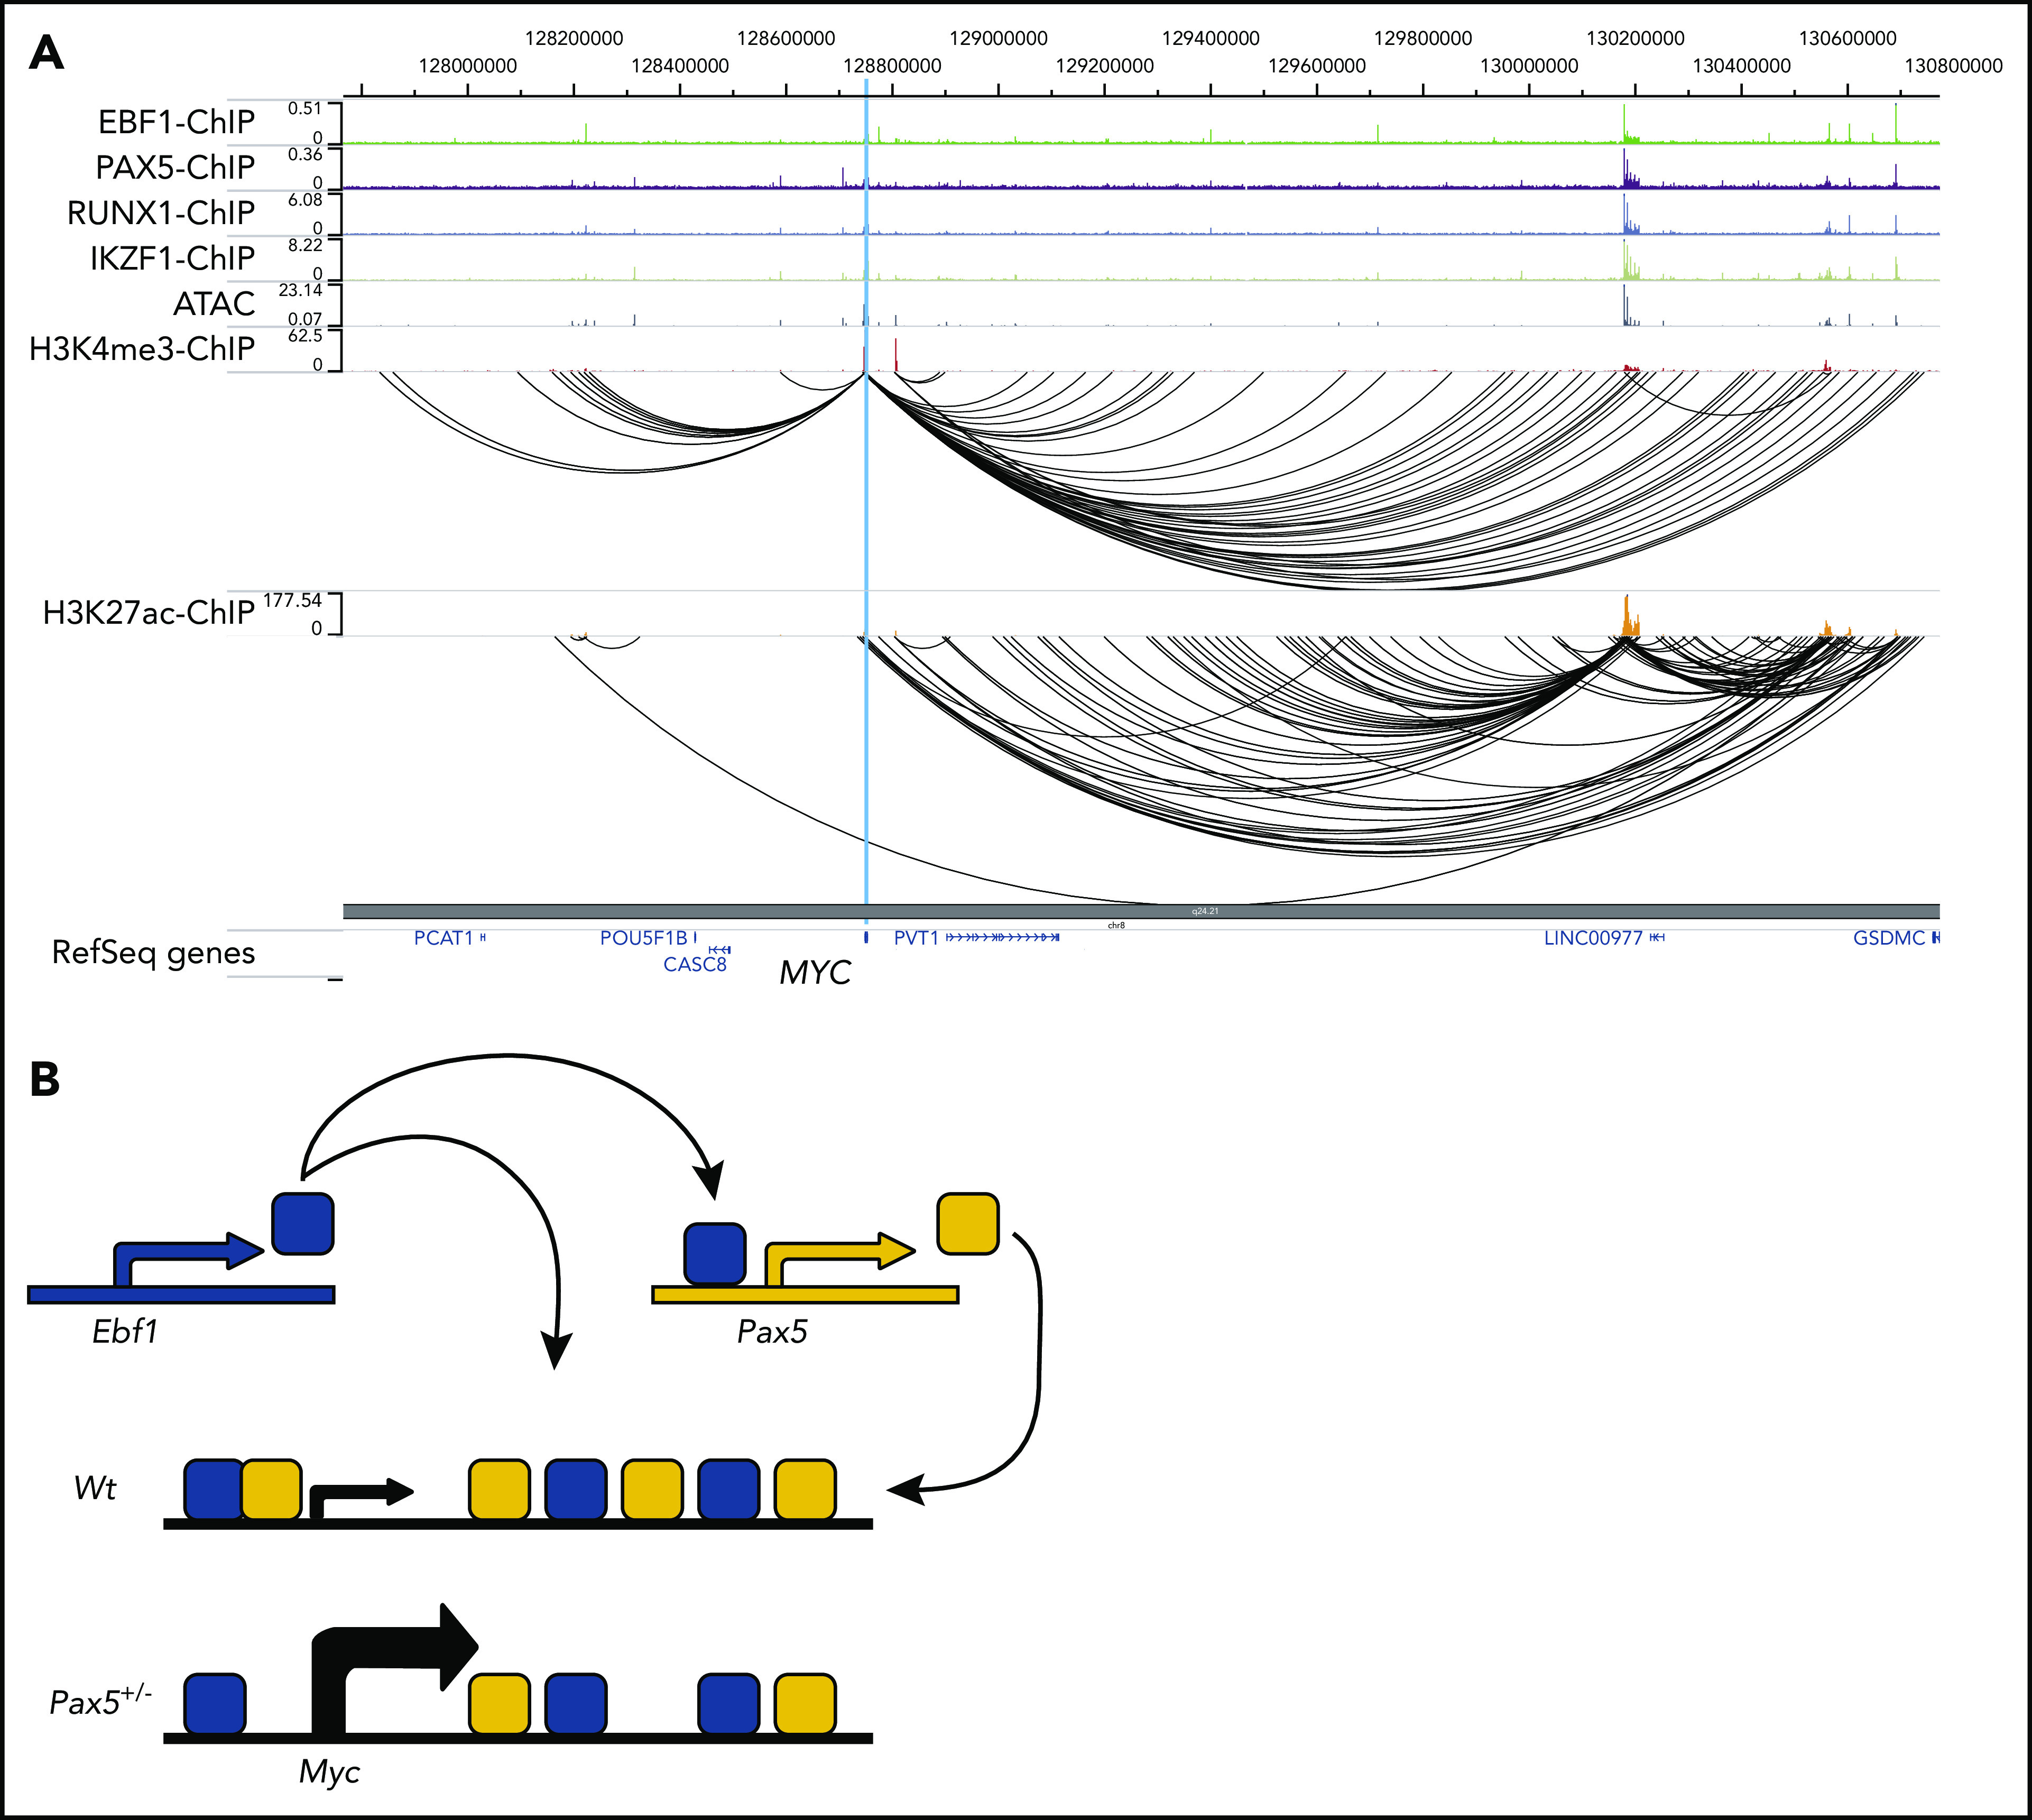
Task: Click the 130800000 coordinate label
Action: (x=1953, y=66)
